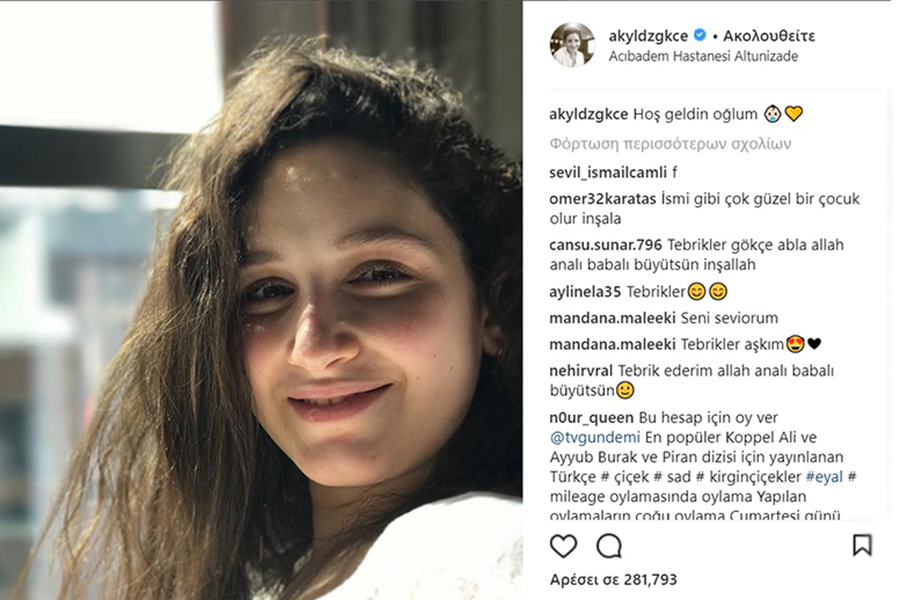This screenshot has height=600, width=900.
Task: Visit sevil_ismailcamli's profile
Action: tap(608, 172)
